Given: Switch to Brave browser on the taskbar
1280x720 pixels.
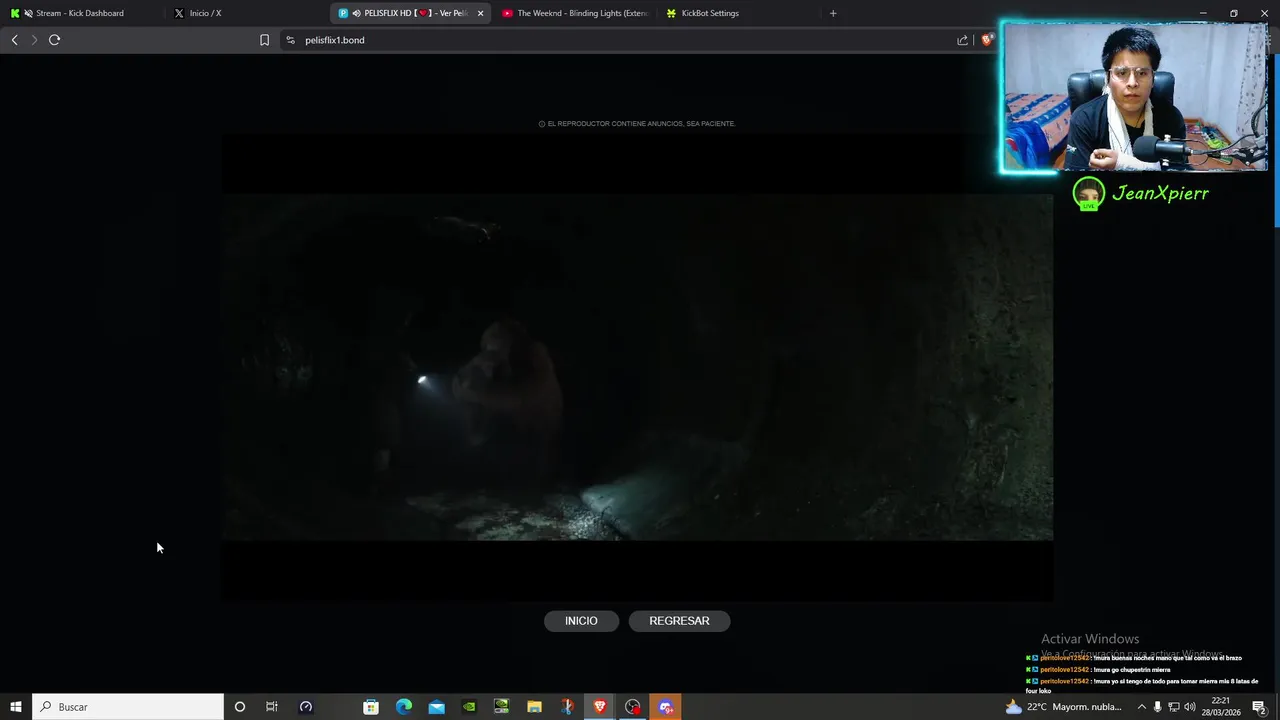Looking at the screenshot, I should [x=600, y=707].
